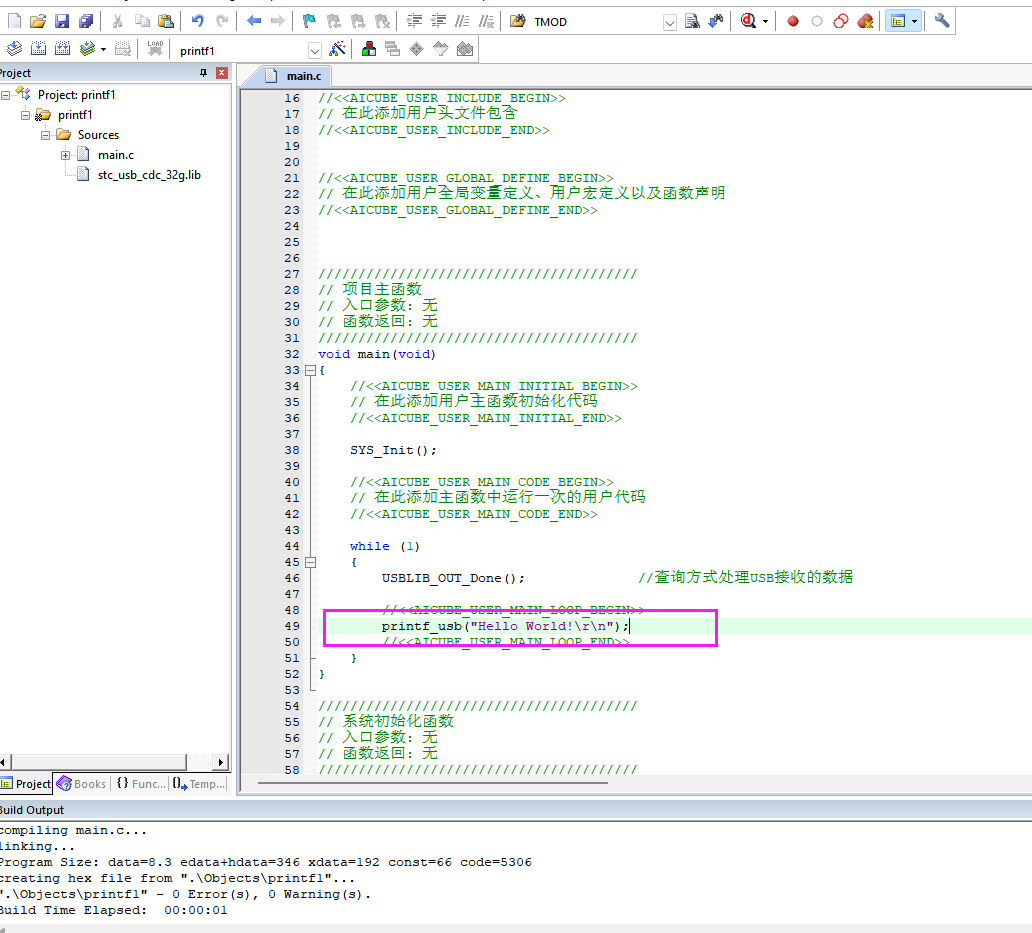
Task: Toggle the project window layout button
Action: pyautogui.click(x=898, y=22)
